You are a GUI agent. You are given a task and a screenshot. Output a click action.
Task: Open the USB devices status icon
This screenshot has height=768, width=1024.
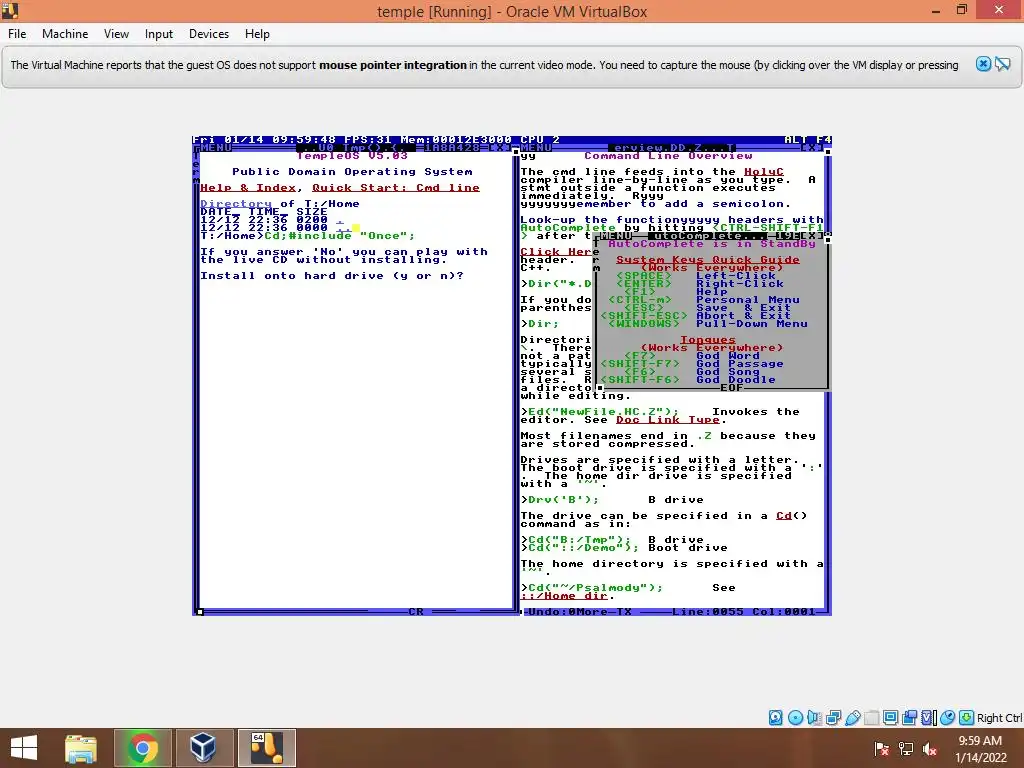click(852, 718)
